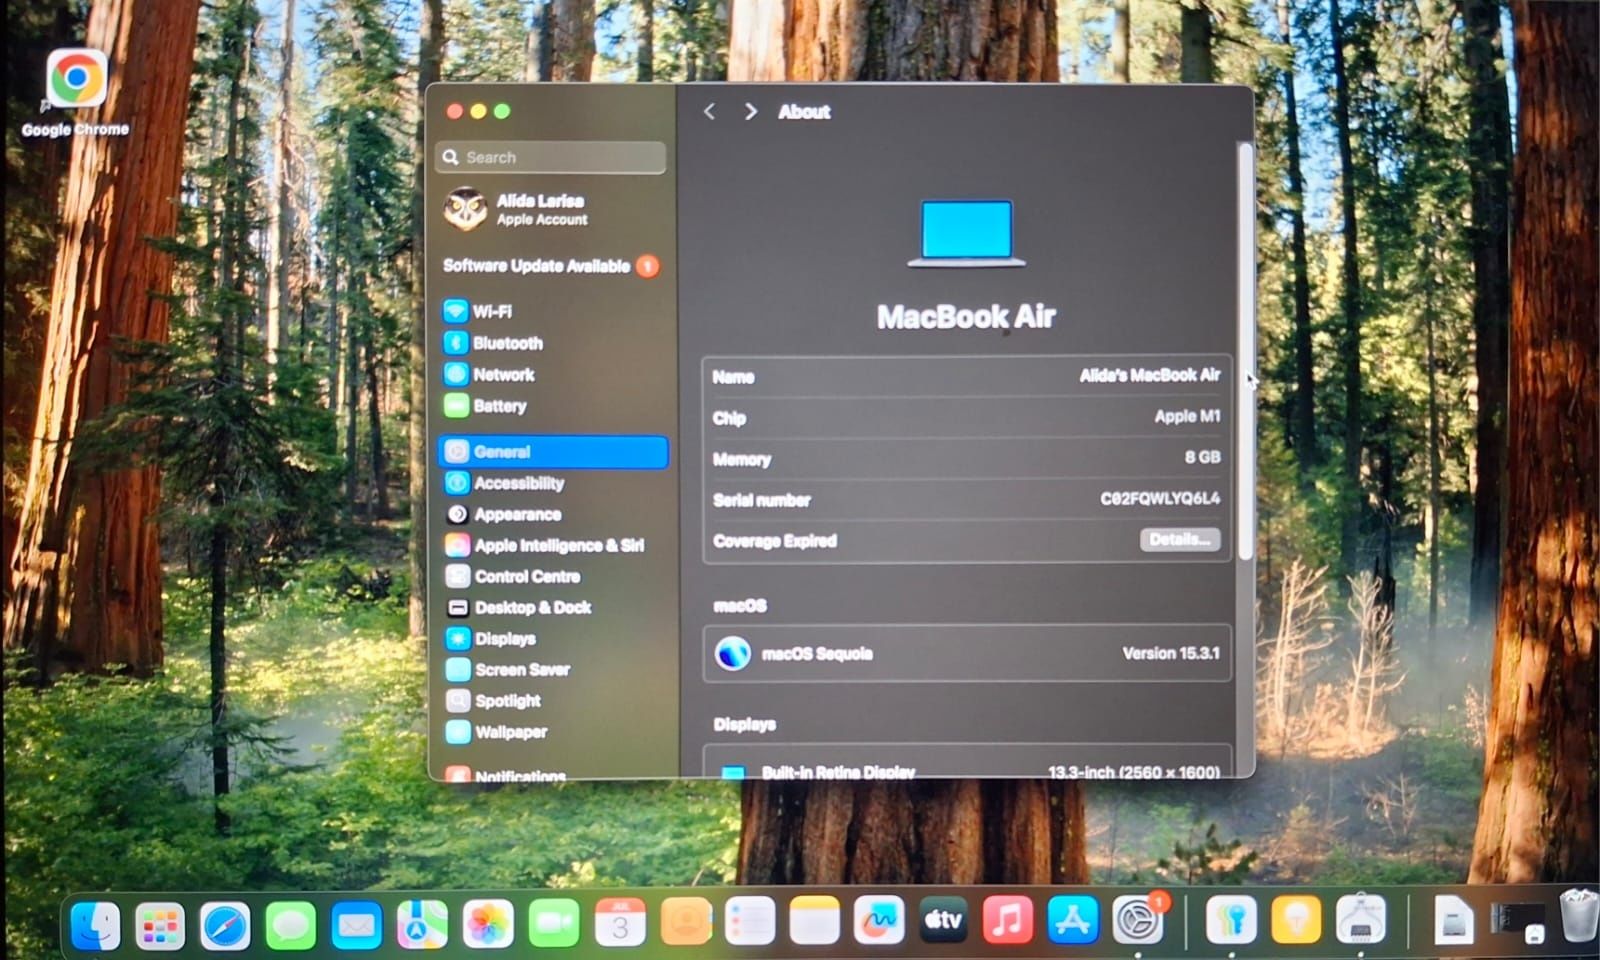Click the document file icon in dock
The height and width of the screenshot is (960, 1600).
click(1453, 920)
